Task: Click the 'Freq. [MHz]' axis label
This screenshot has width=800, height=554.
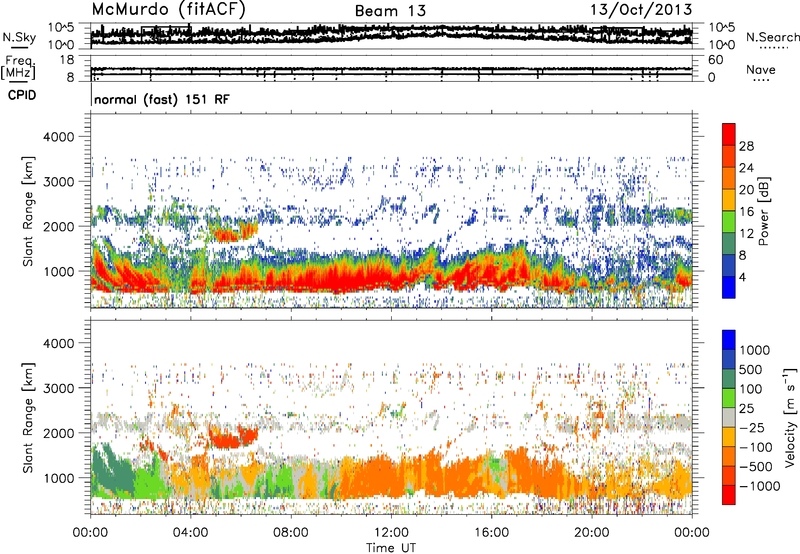Action: coord(19,69)
